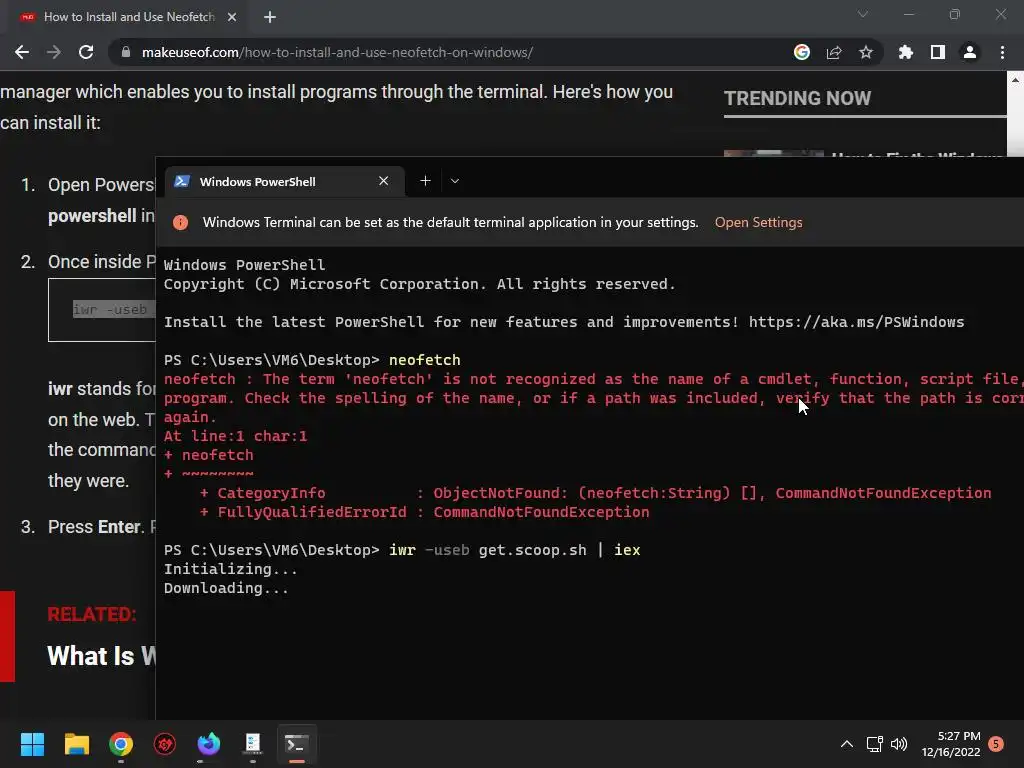Image resolution: width=1024 pixels, height=768 pixels.
Task: Click the lock icon in address bar
Action: point(126,52)
